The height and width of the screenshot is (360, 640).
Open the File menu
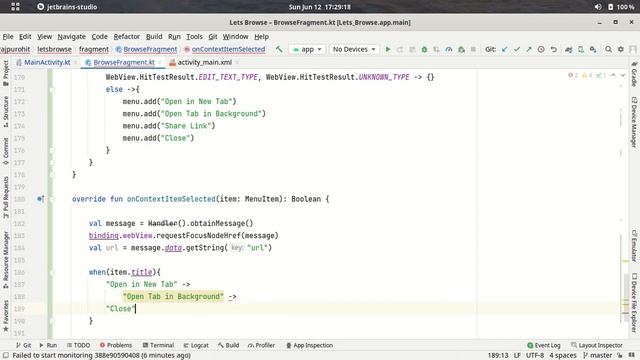pos(8,37)
